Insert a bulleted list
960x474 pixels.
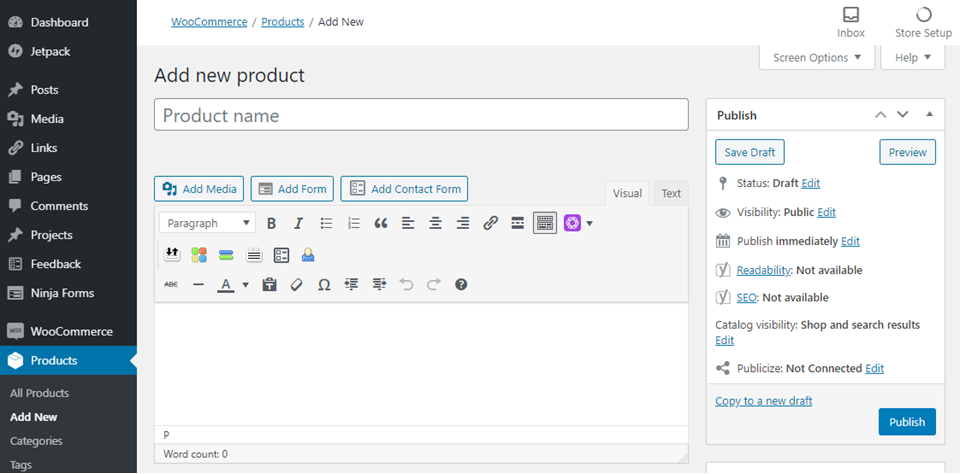click(x=326, y=224)
